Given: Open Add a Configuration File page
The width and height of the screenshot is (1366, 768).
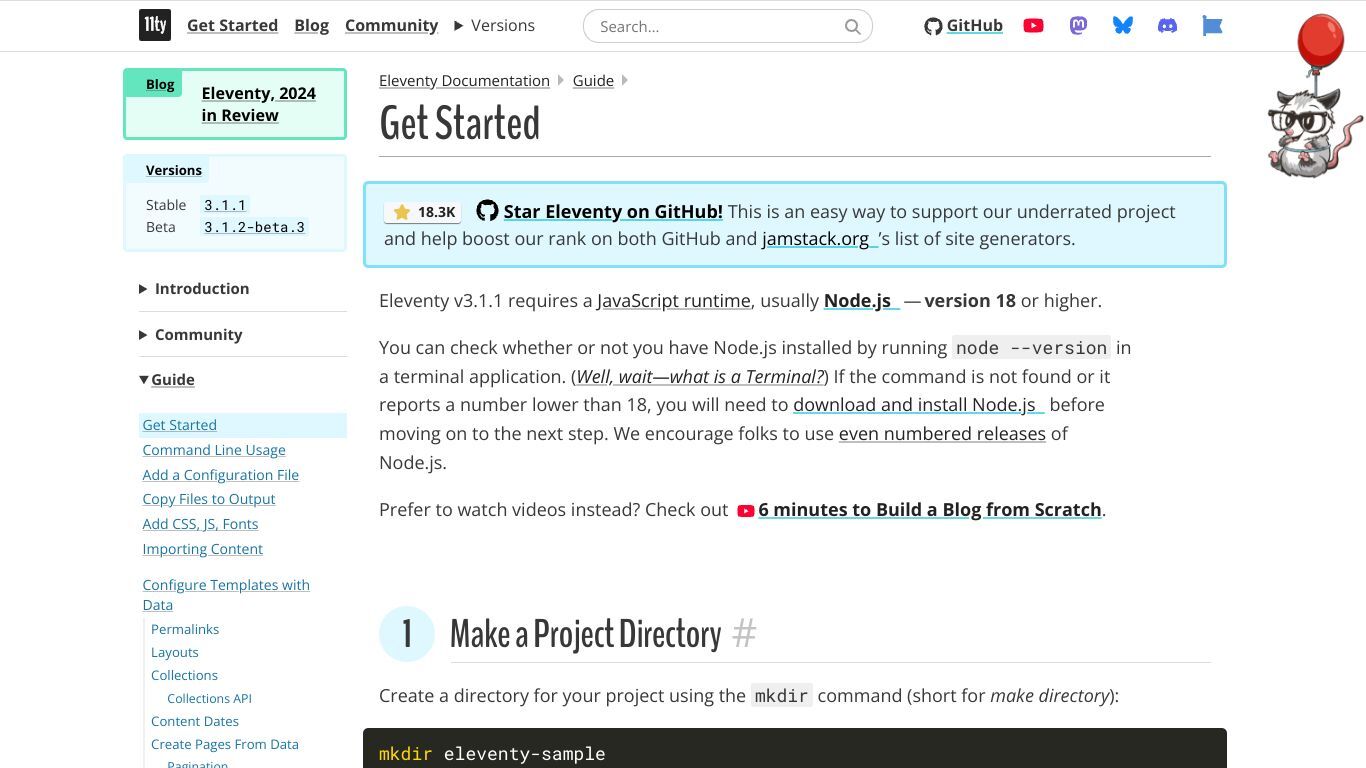Looking at the screenshot, I should [220, 475].
